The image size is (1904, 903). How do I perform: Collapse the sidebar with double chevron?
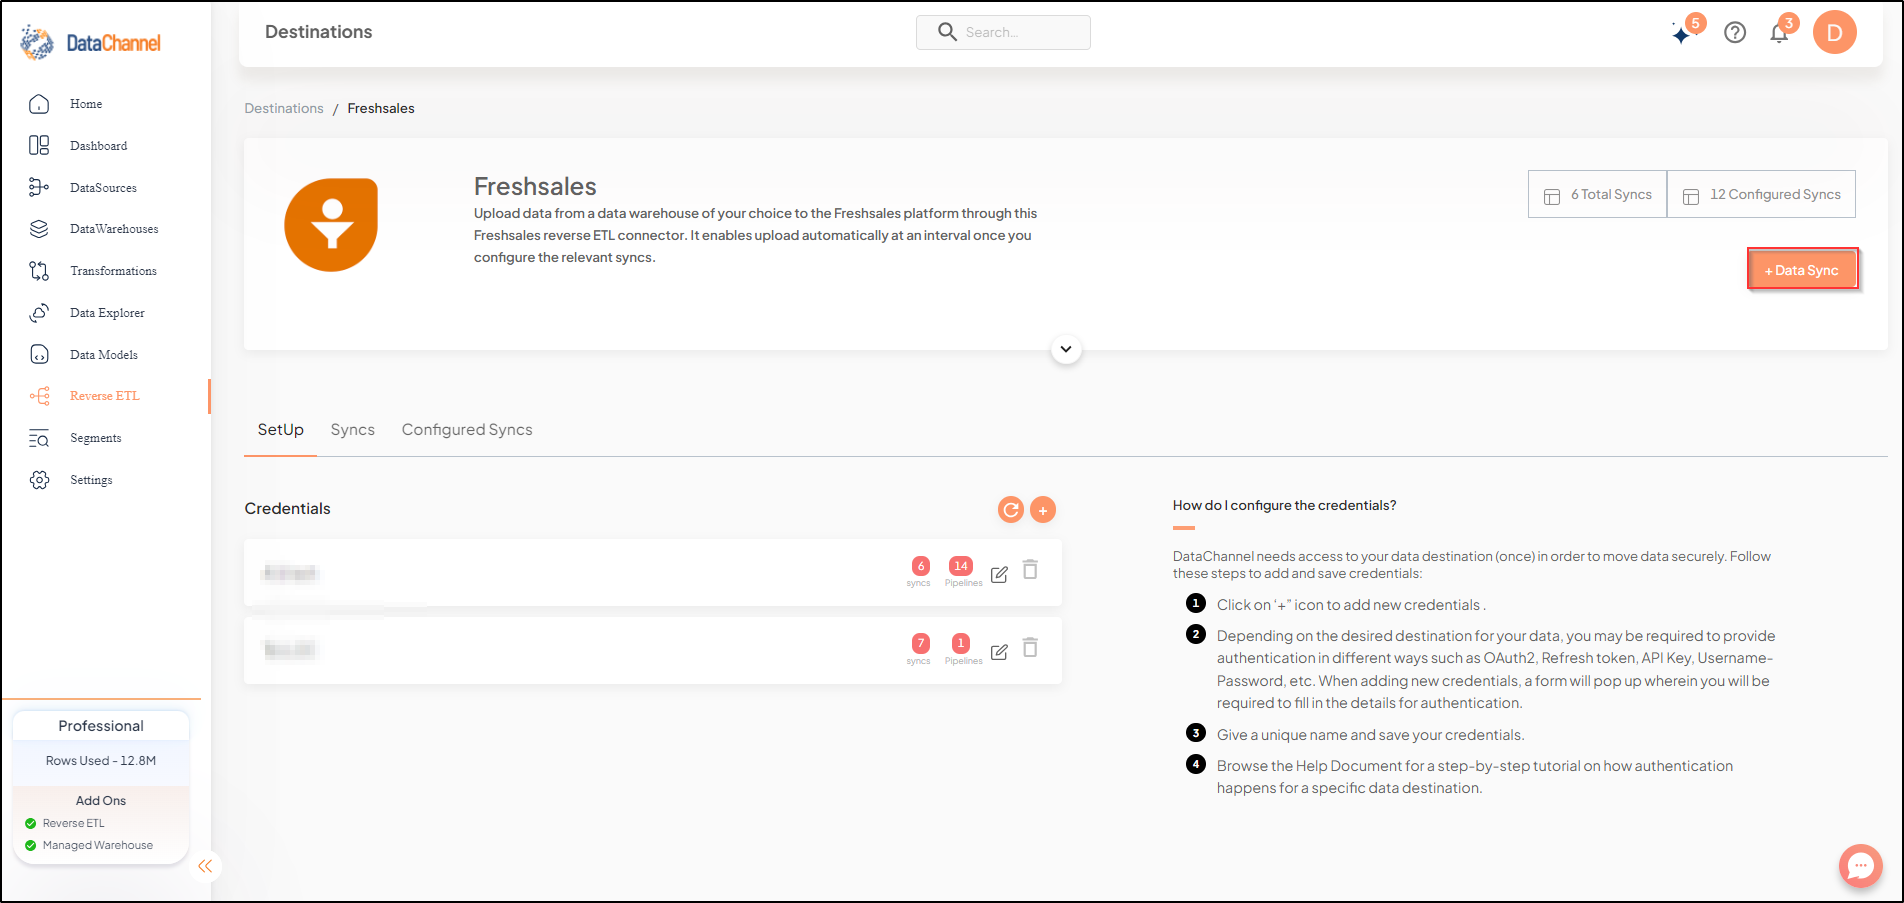[x=205, y=866]
